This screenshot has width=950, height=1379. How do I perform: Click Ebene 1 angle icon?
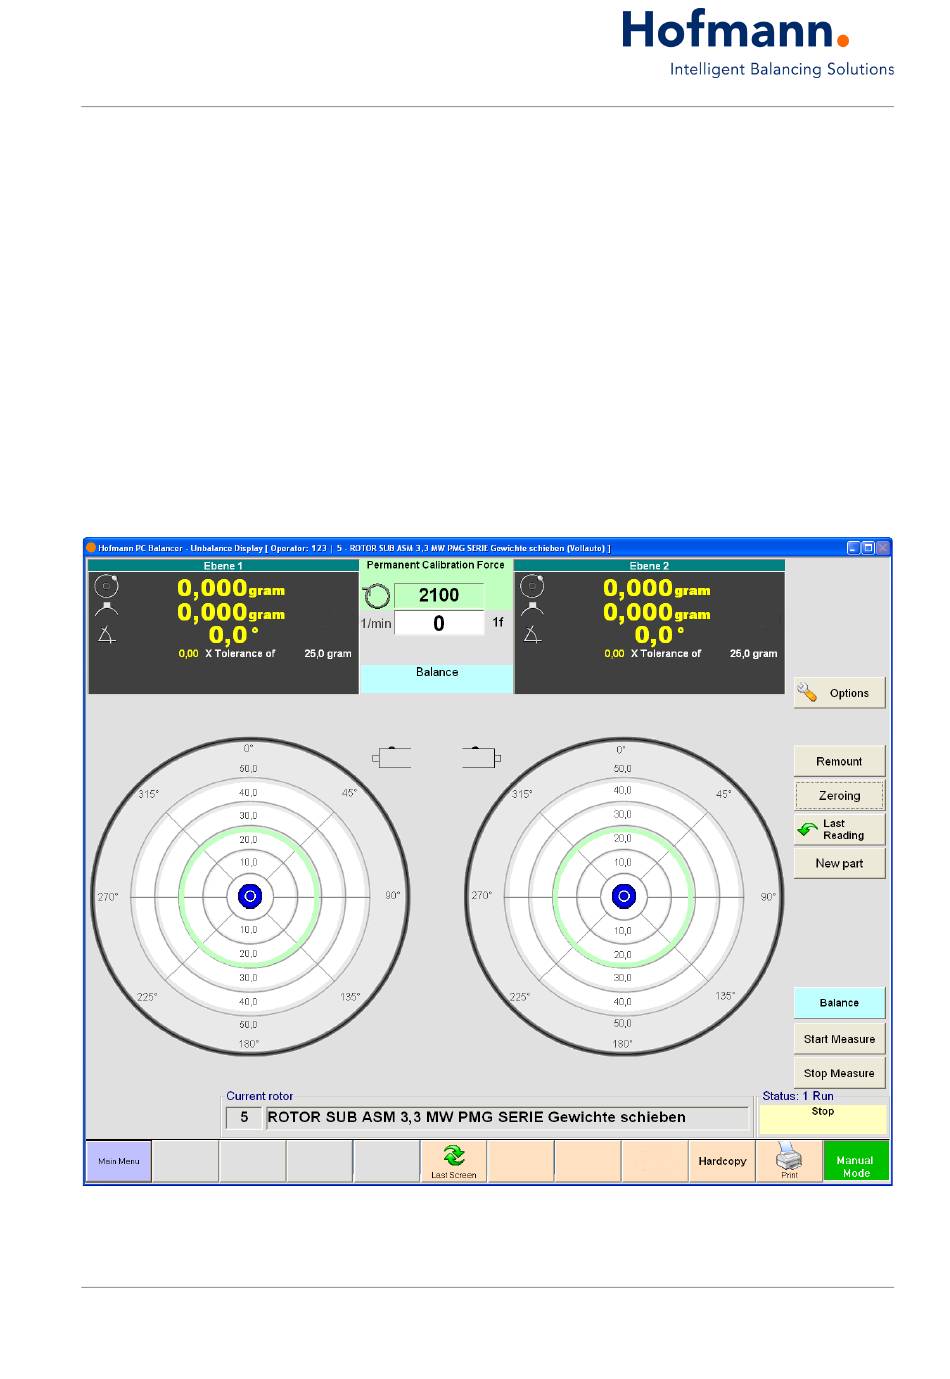[107, 634]
